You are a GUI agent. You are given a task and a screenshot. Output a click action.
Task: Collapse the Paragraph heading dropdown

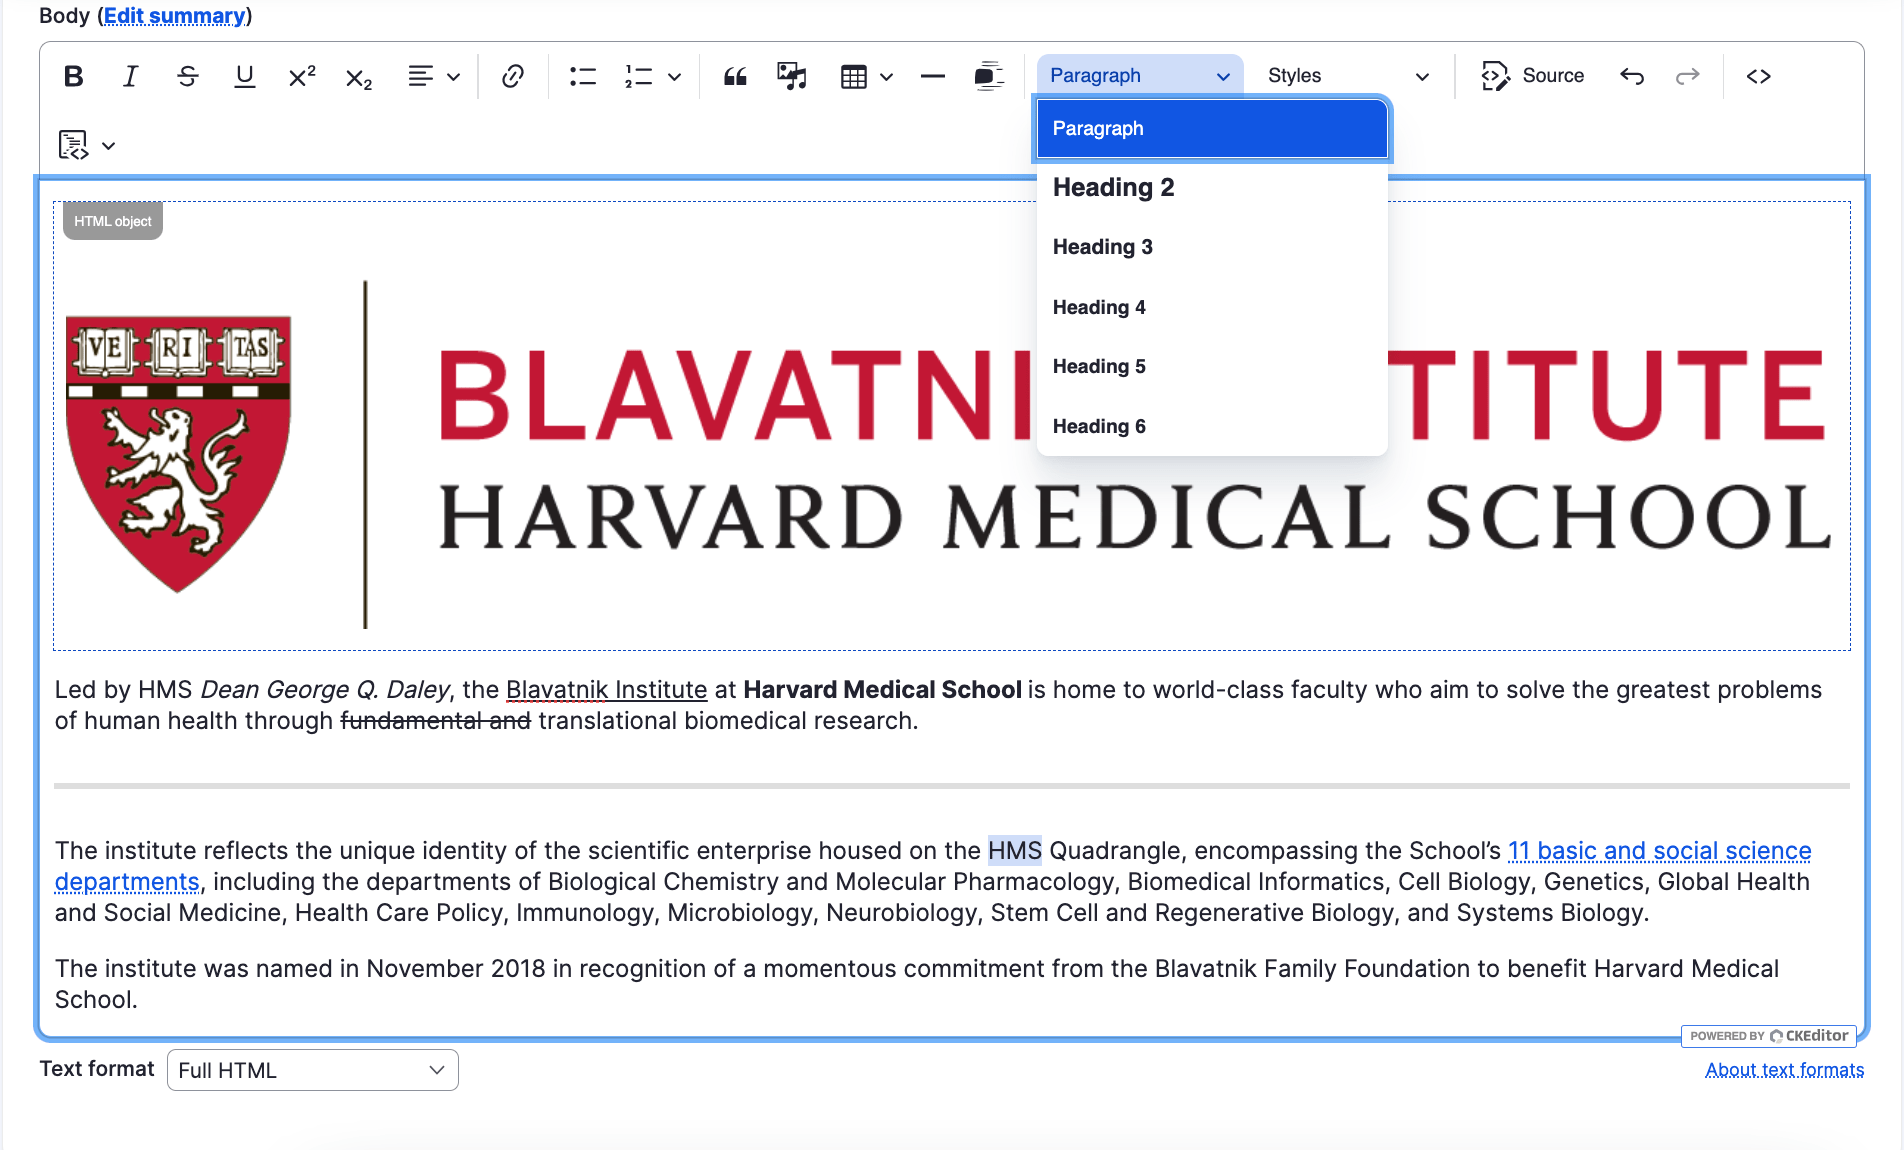(x=1140, y=76)
